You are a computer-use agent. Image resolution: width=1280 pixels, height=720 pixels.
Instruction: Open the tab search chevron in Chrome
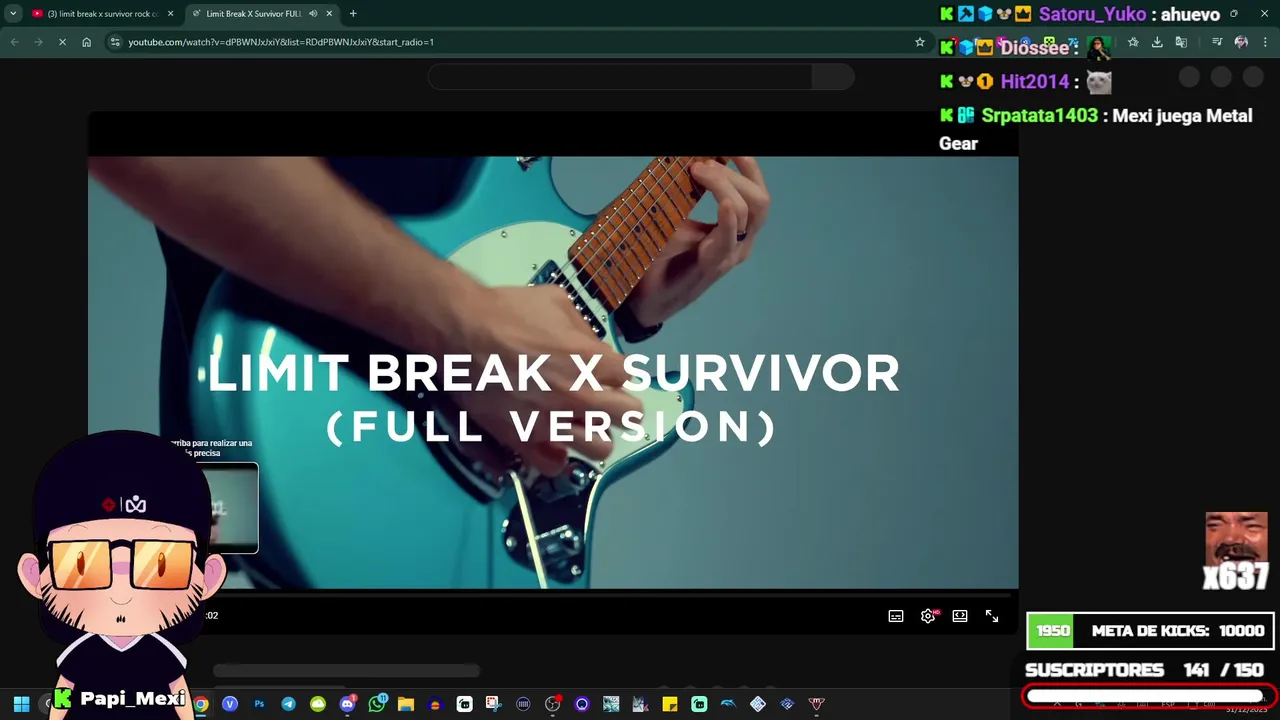click(x=13, y=14)
